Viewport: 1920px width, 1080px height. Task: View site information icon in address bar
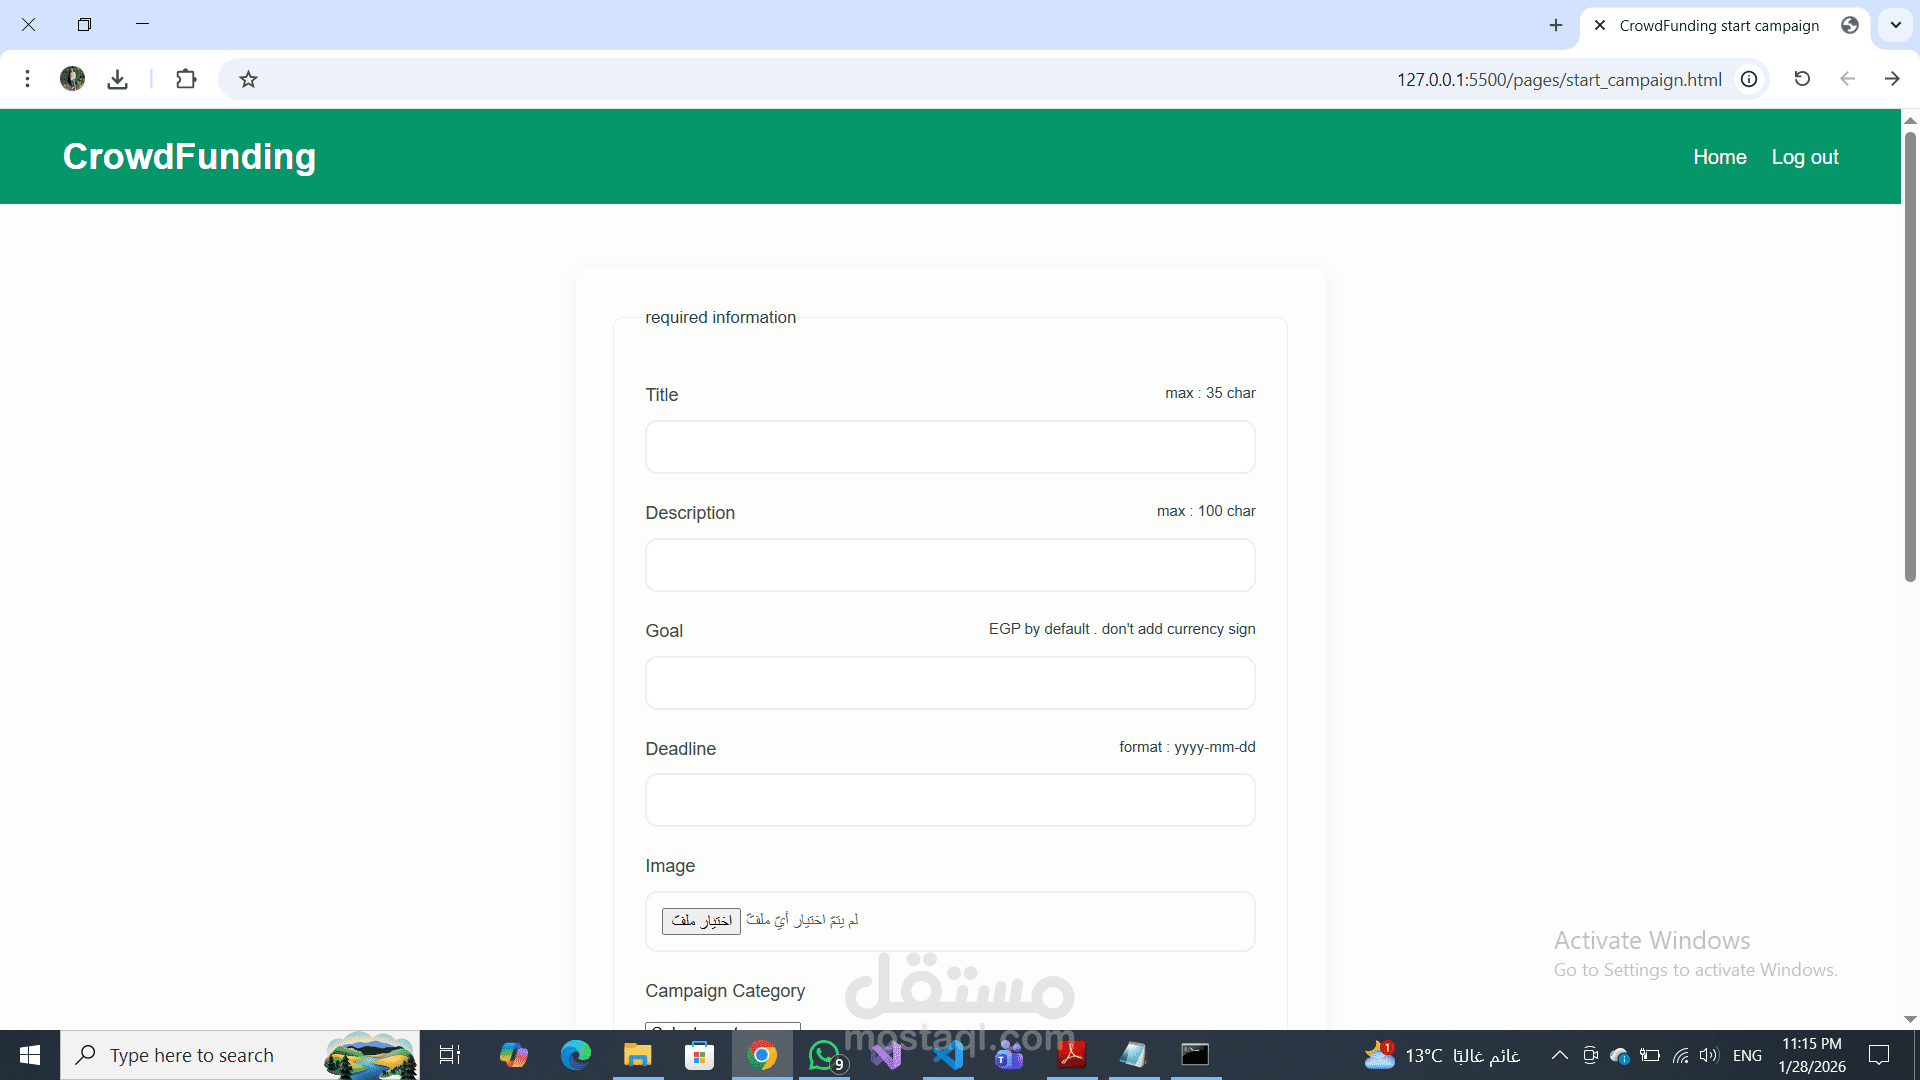1749,79
